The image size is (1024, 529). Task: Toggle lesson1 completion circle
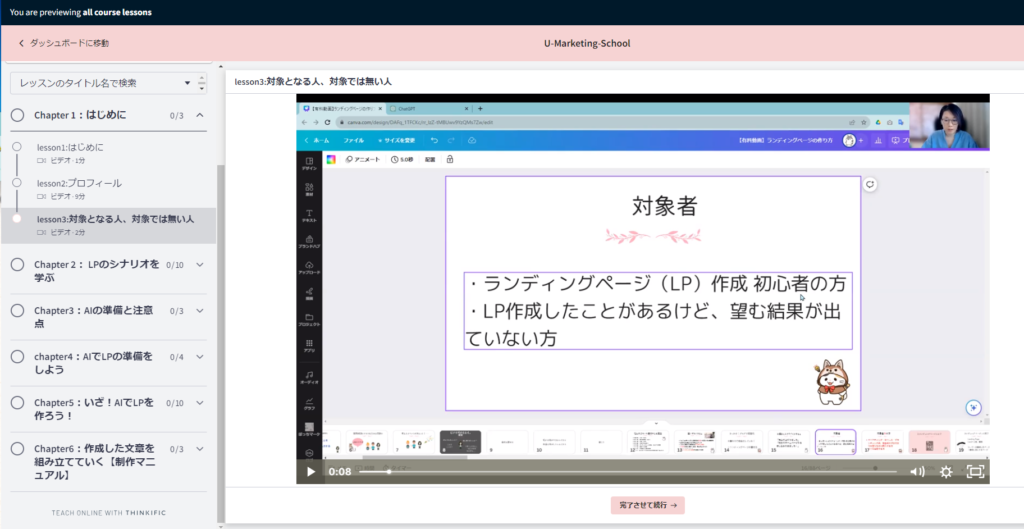click(x=17, y=147)
